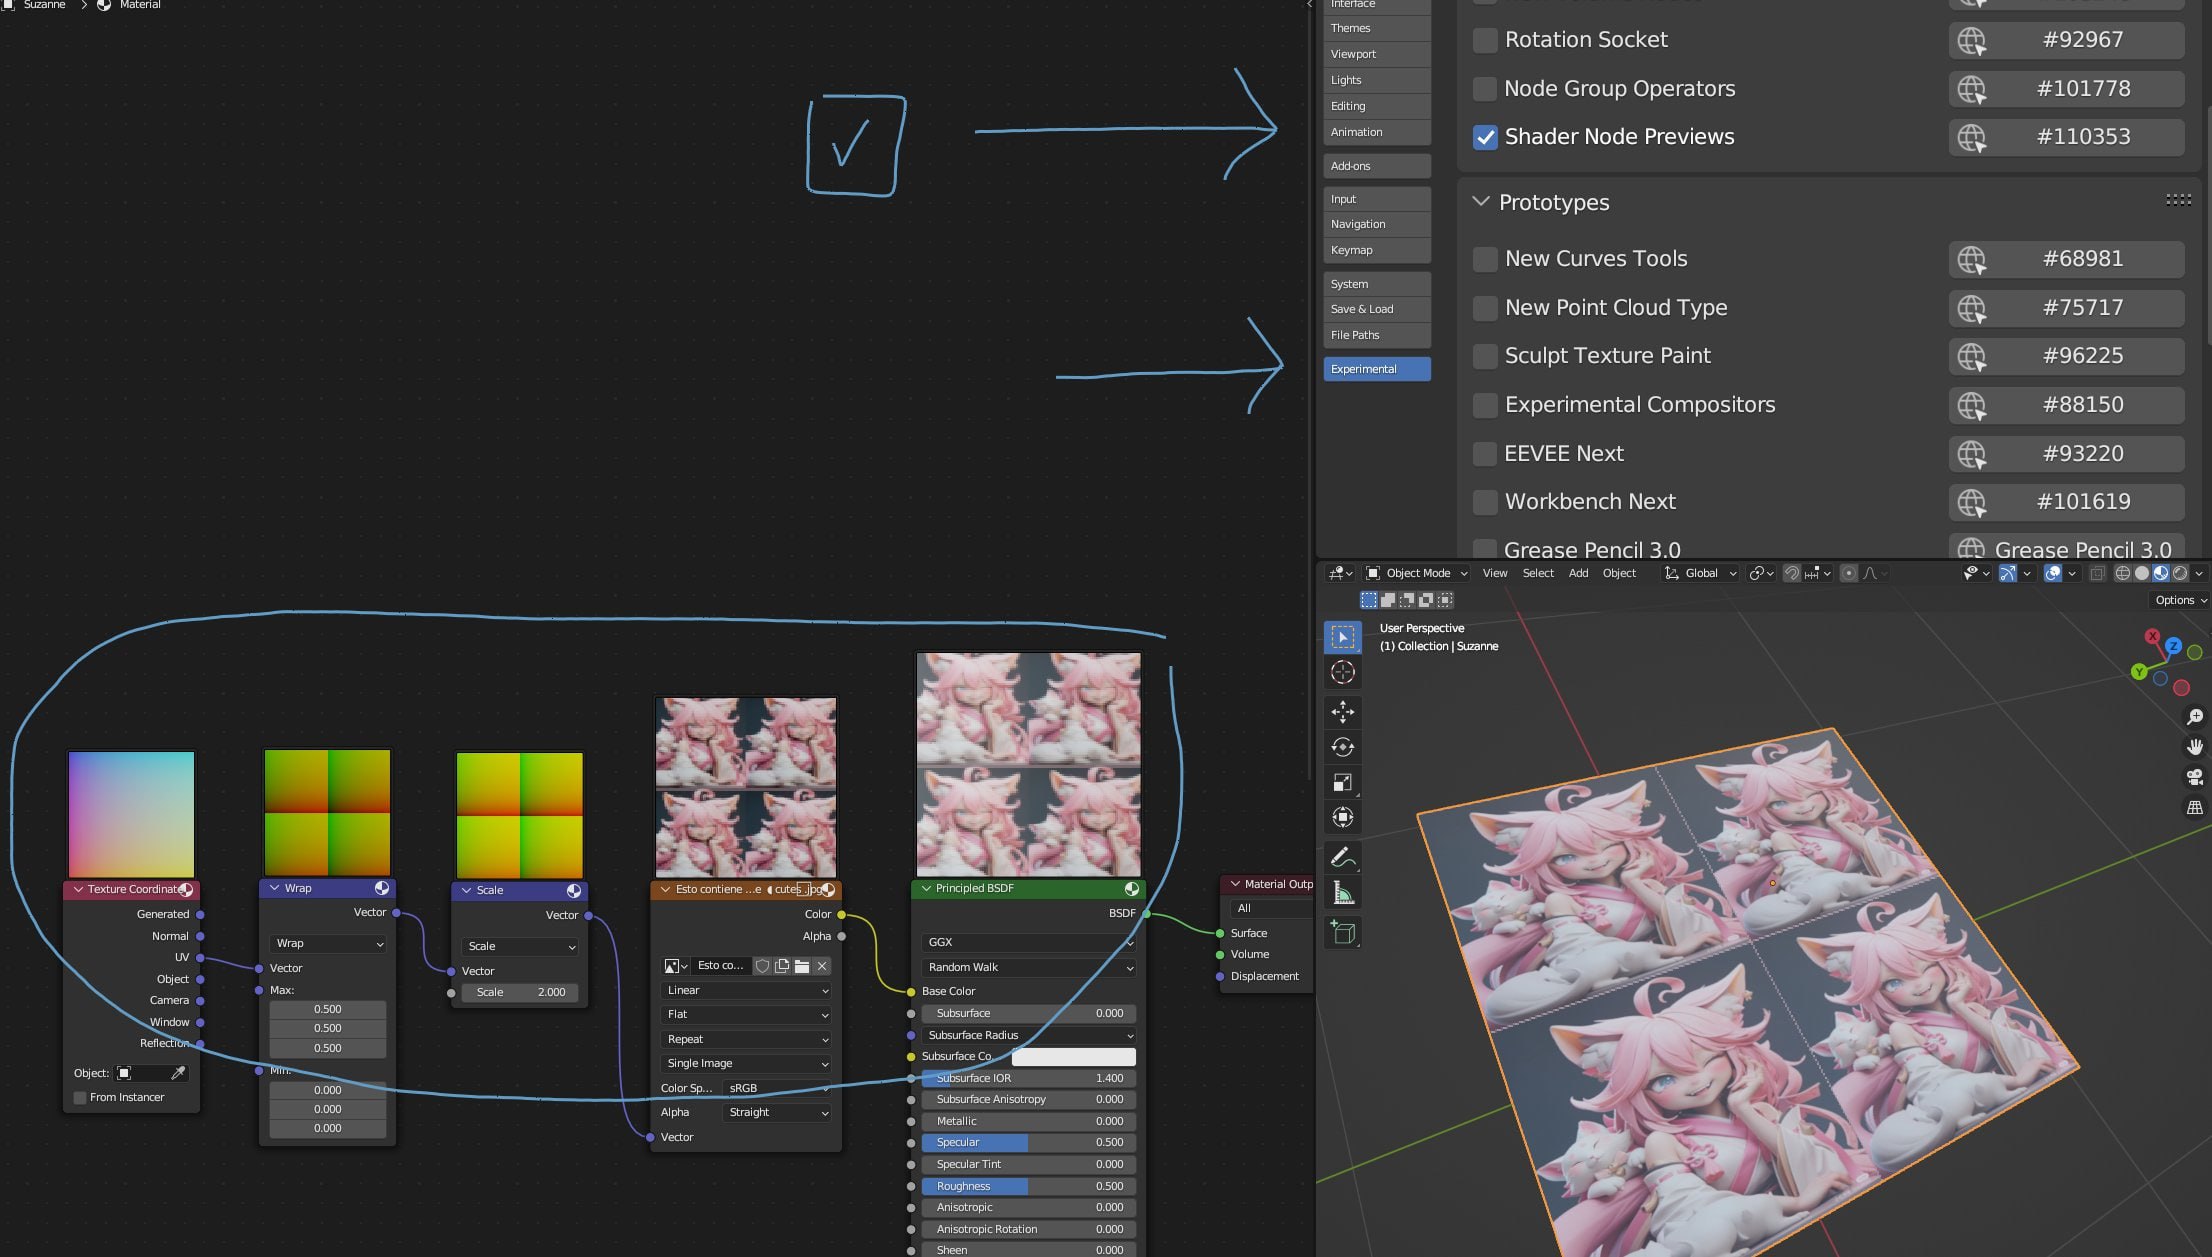2212x1257 pixels.
Task: Switch to wireframe viewport shading
Action: coord(2122,573)
